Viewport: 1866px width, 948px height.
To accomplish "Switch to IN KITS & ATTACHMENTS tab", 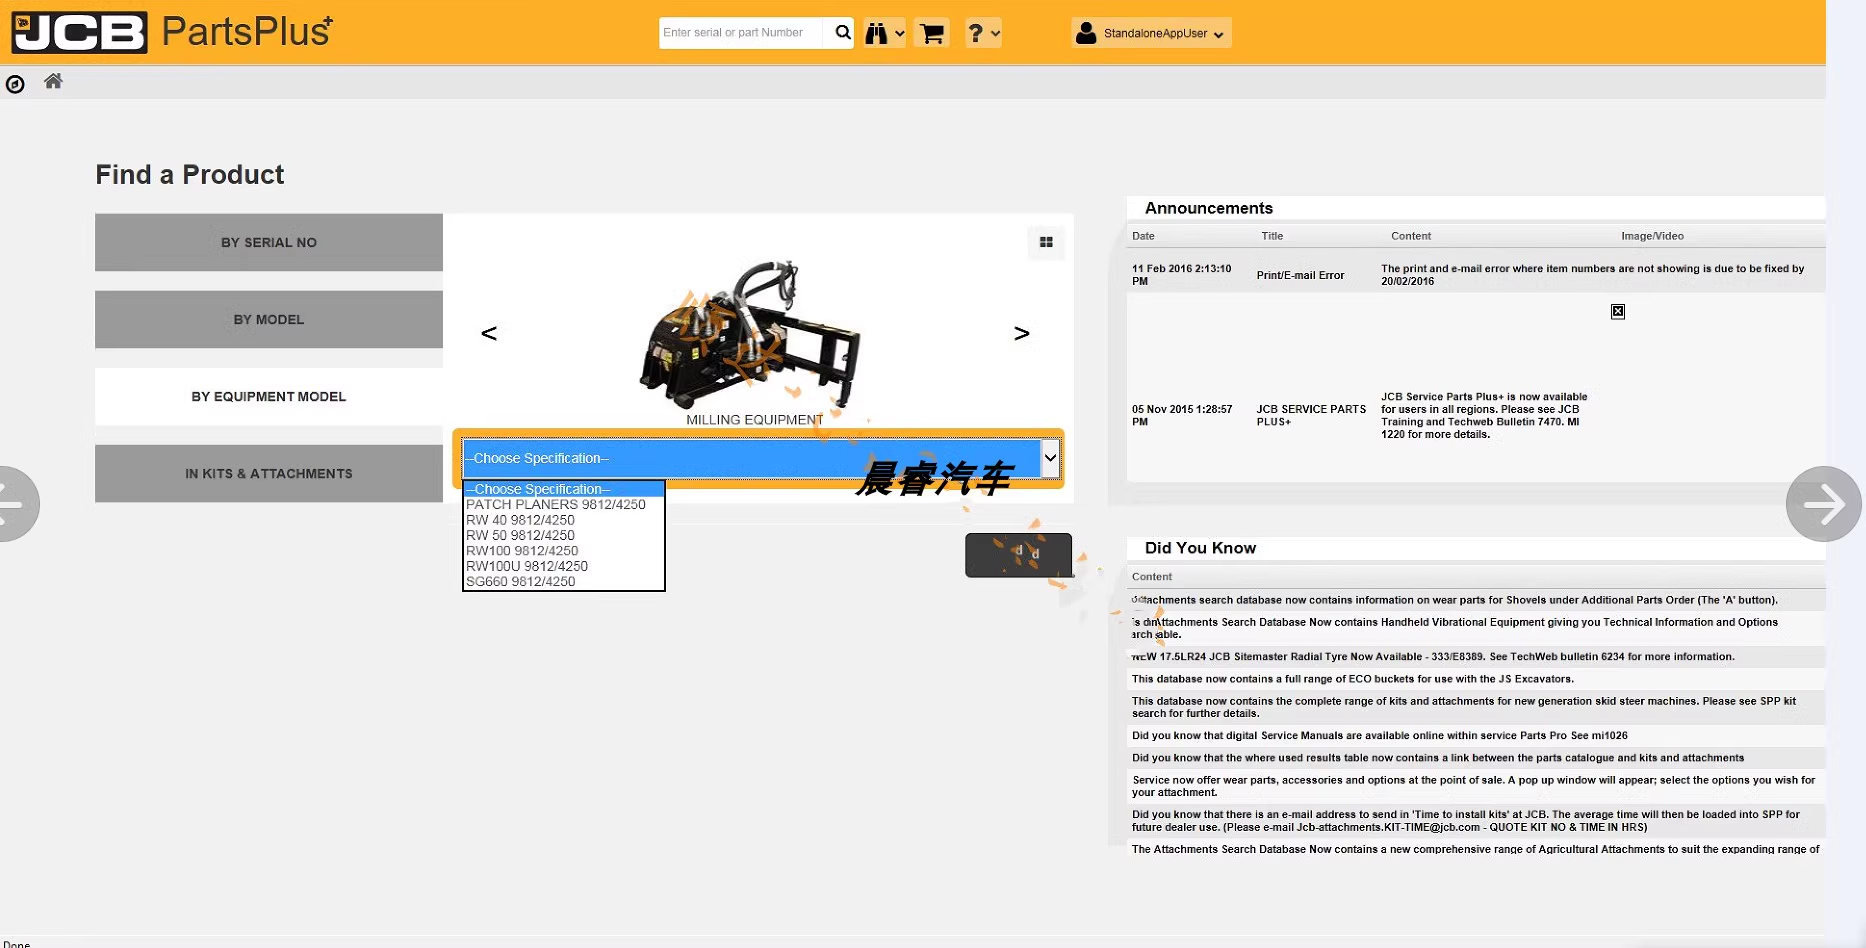I will 269,473.
